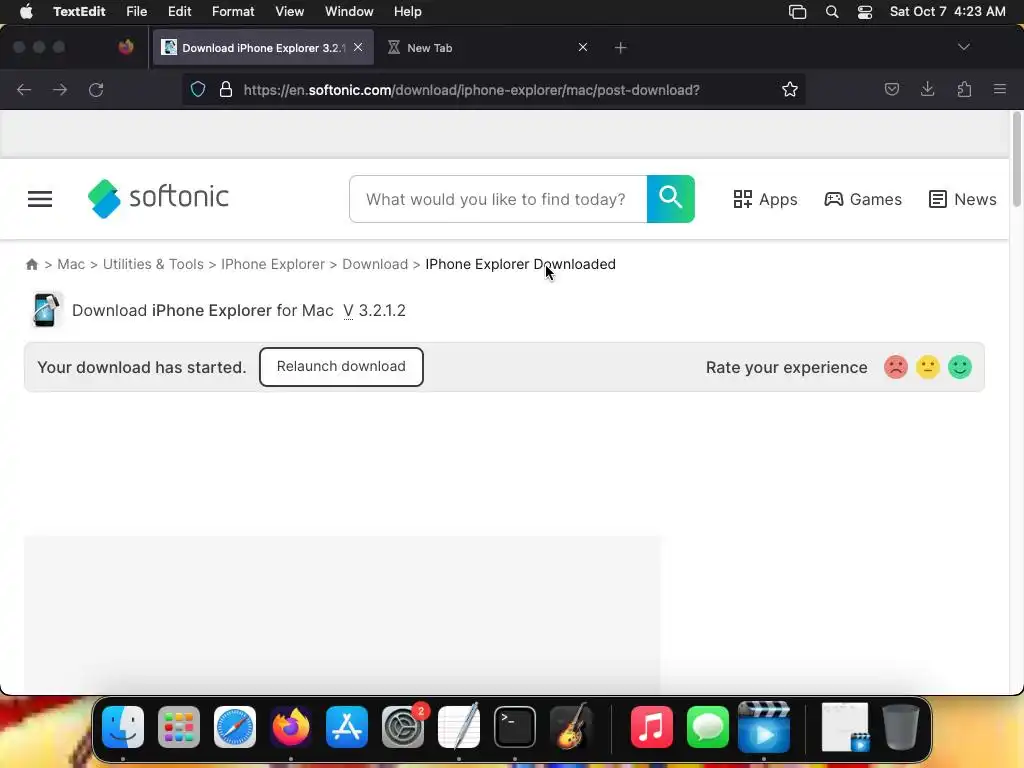Open the Games section

[863, 199]
